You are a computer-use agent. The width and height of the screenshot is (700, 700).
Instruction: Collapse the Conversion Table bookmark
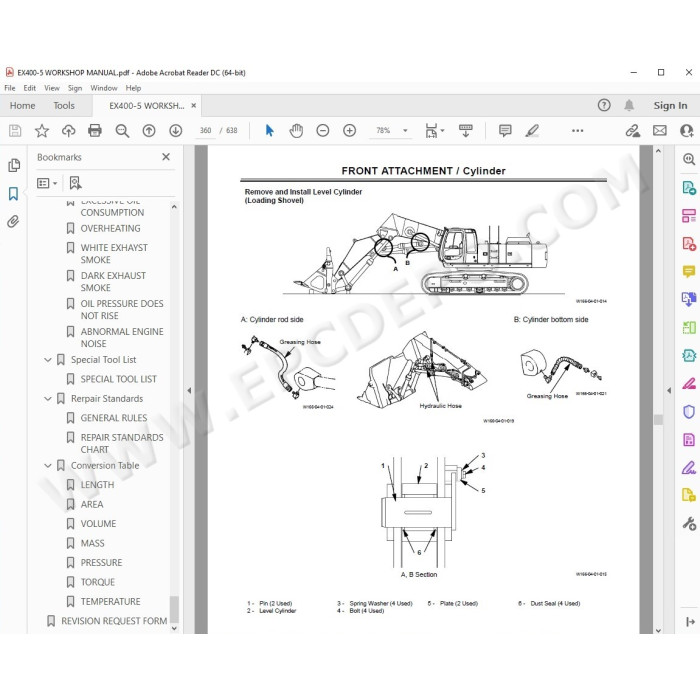(x=48, y=466)
